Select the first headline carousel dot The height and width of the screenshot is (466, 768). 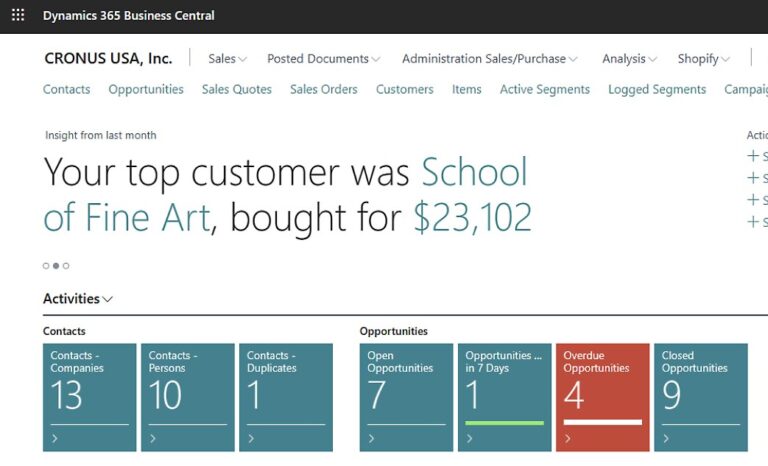(46, 266)
